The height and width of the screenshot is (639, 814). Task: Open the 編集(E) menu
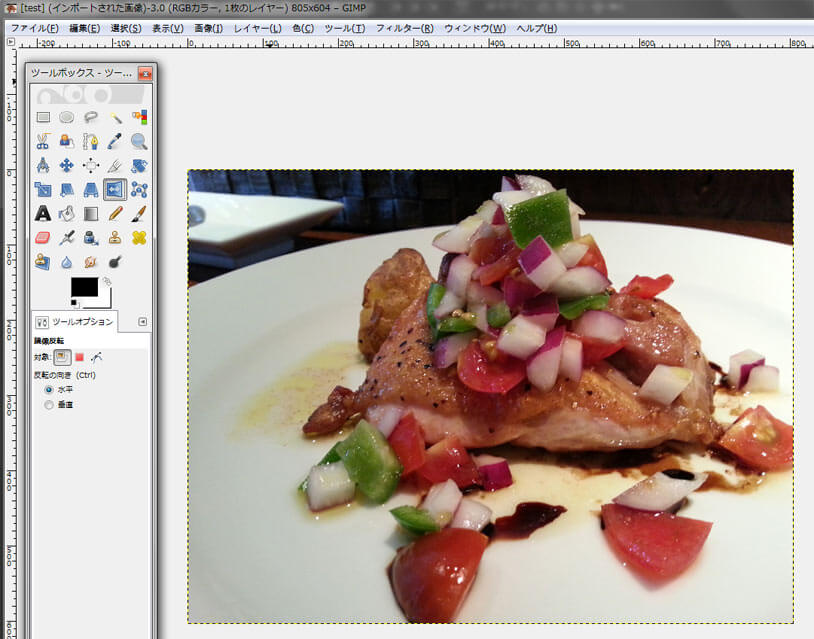point(85,28)
